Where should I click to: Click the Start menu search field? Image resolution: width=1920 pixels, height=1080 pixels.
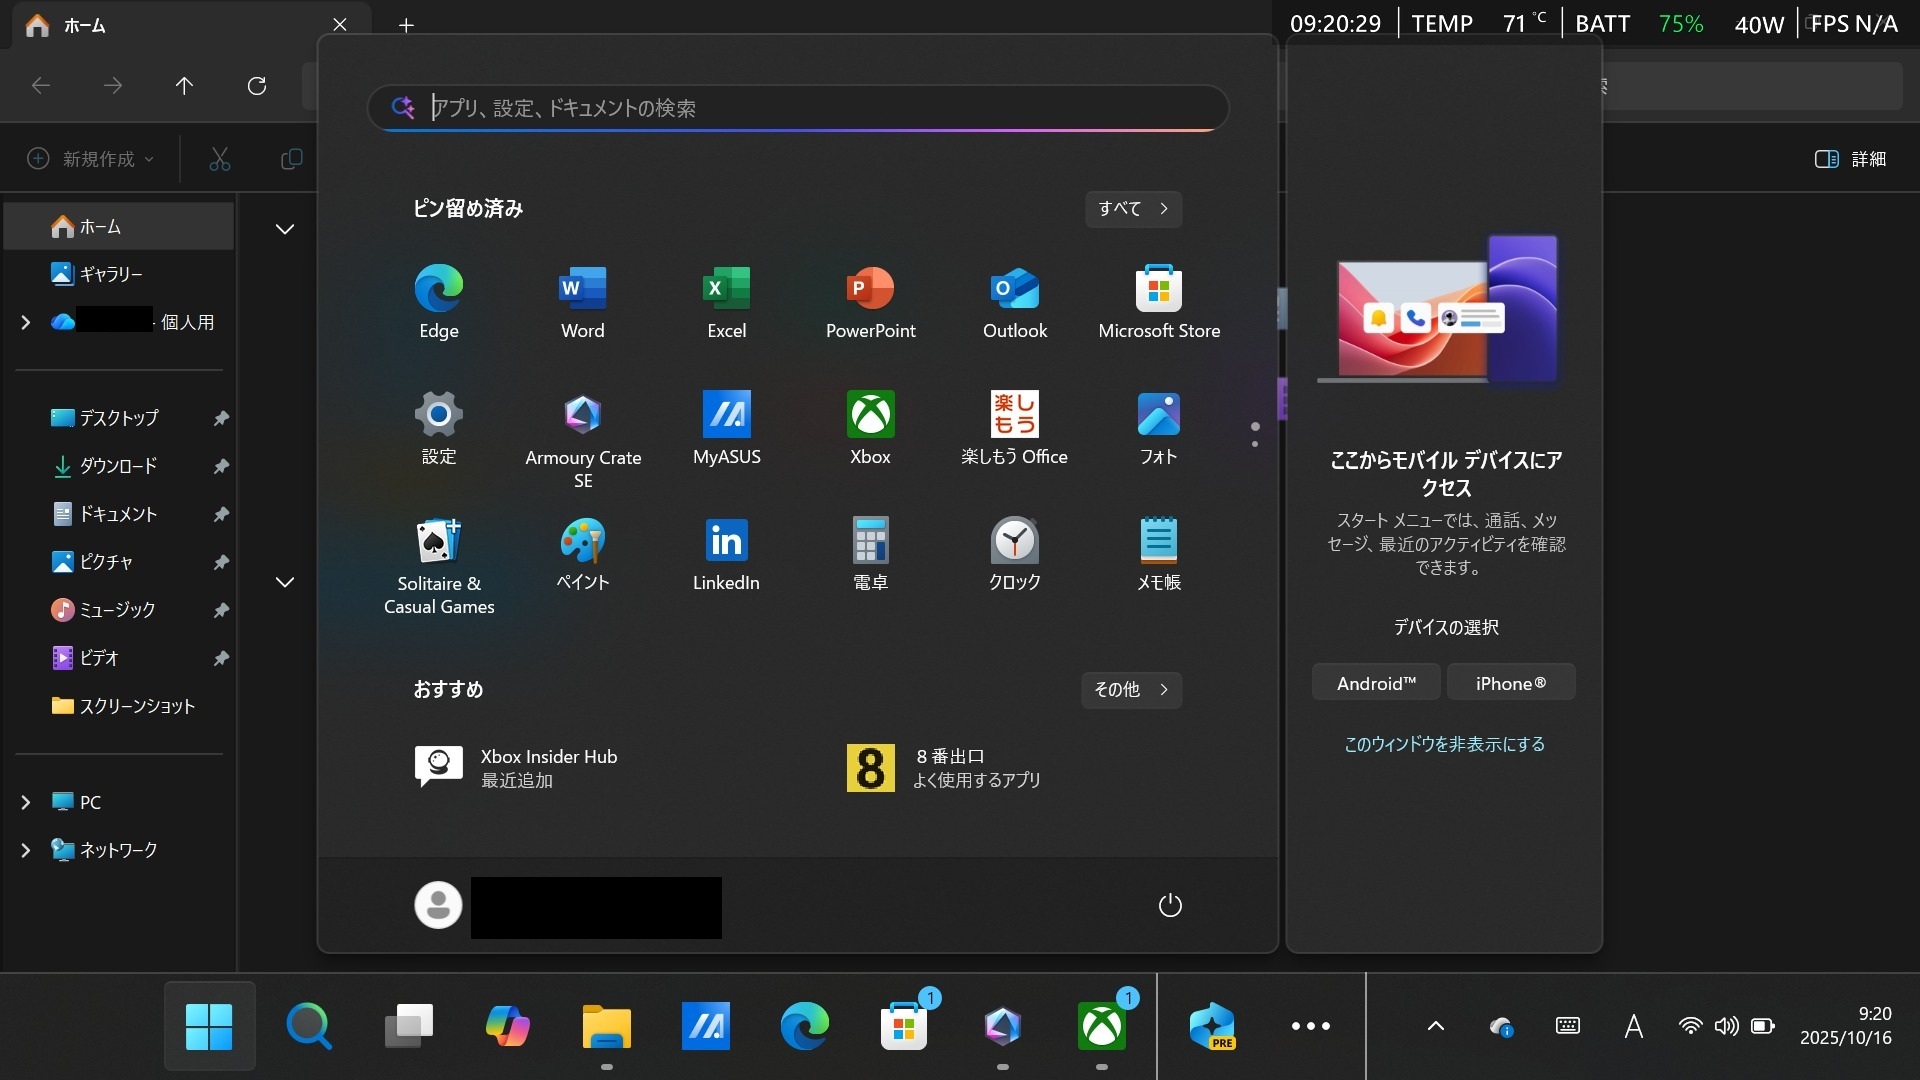[x=800, y=108]
